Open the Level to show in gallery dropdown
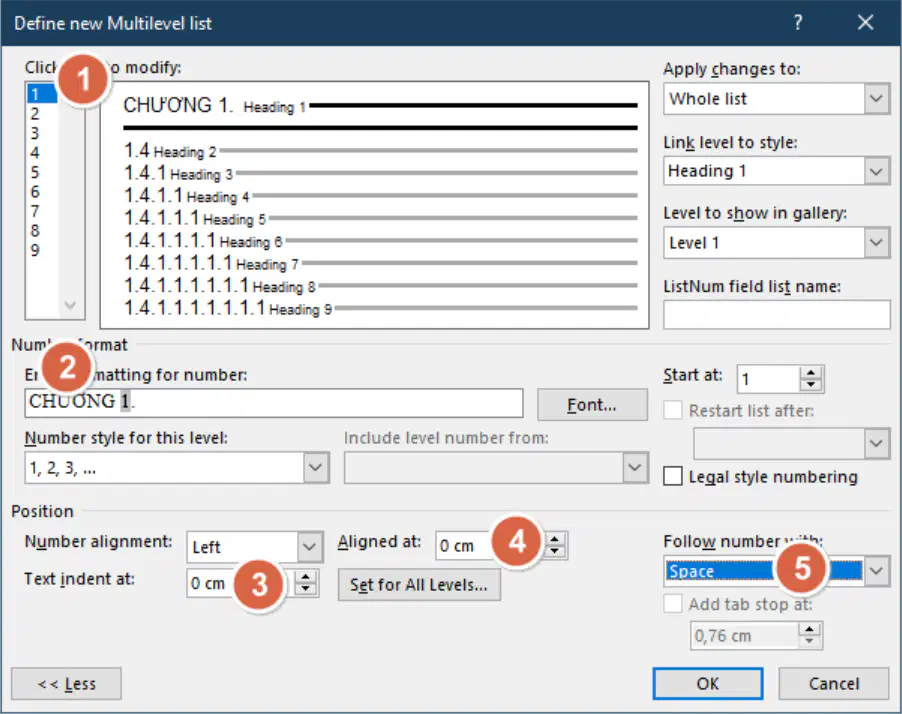 tap(876, 242)
